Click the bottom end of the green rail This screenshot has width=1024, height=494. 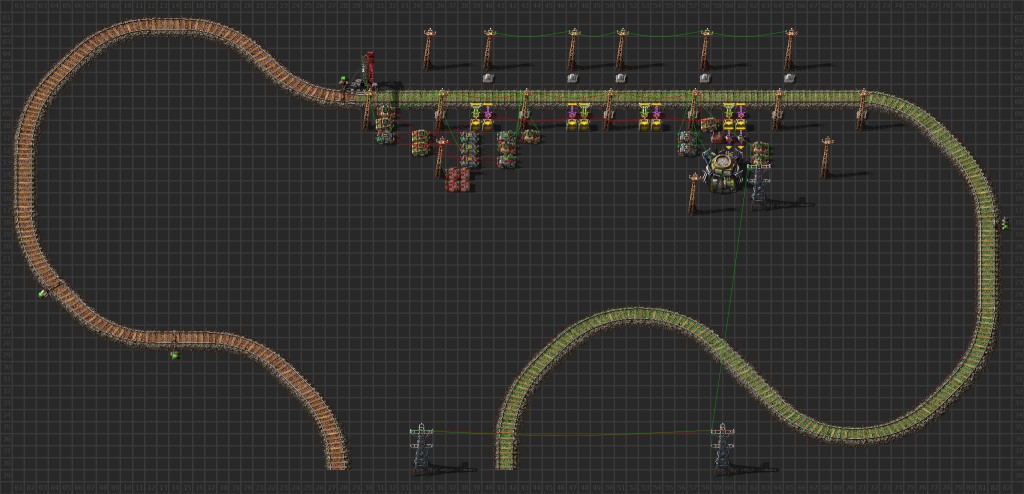[x=507, y=460]
